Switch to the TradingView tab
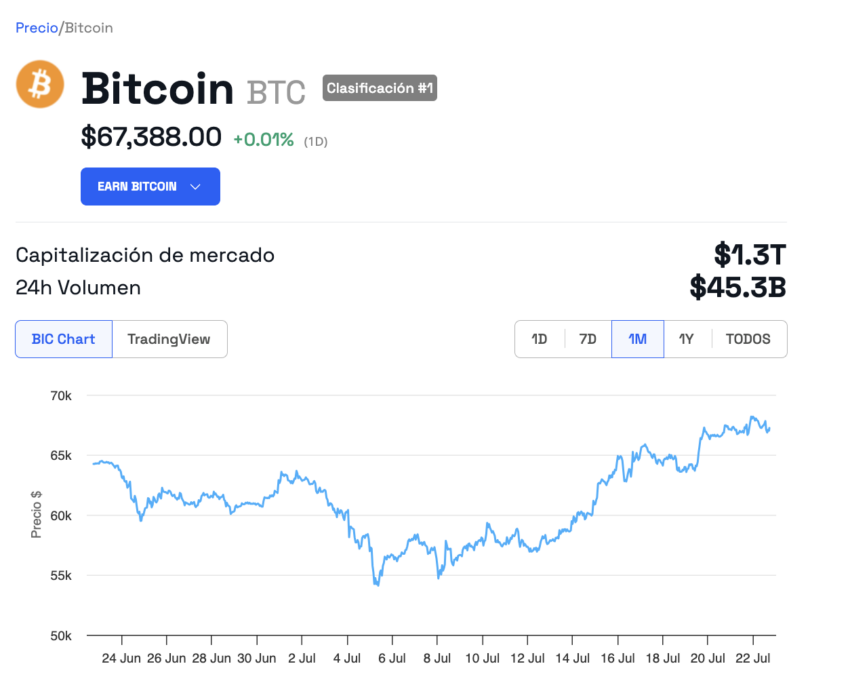 [169, 339]
